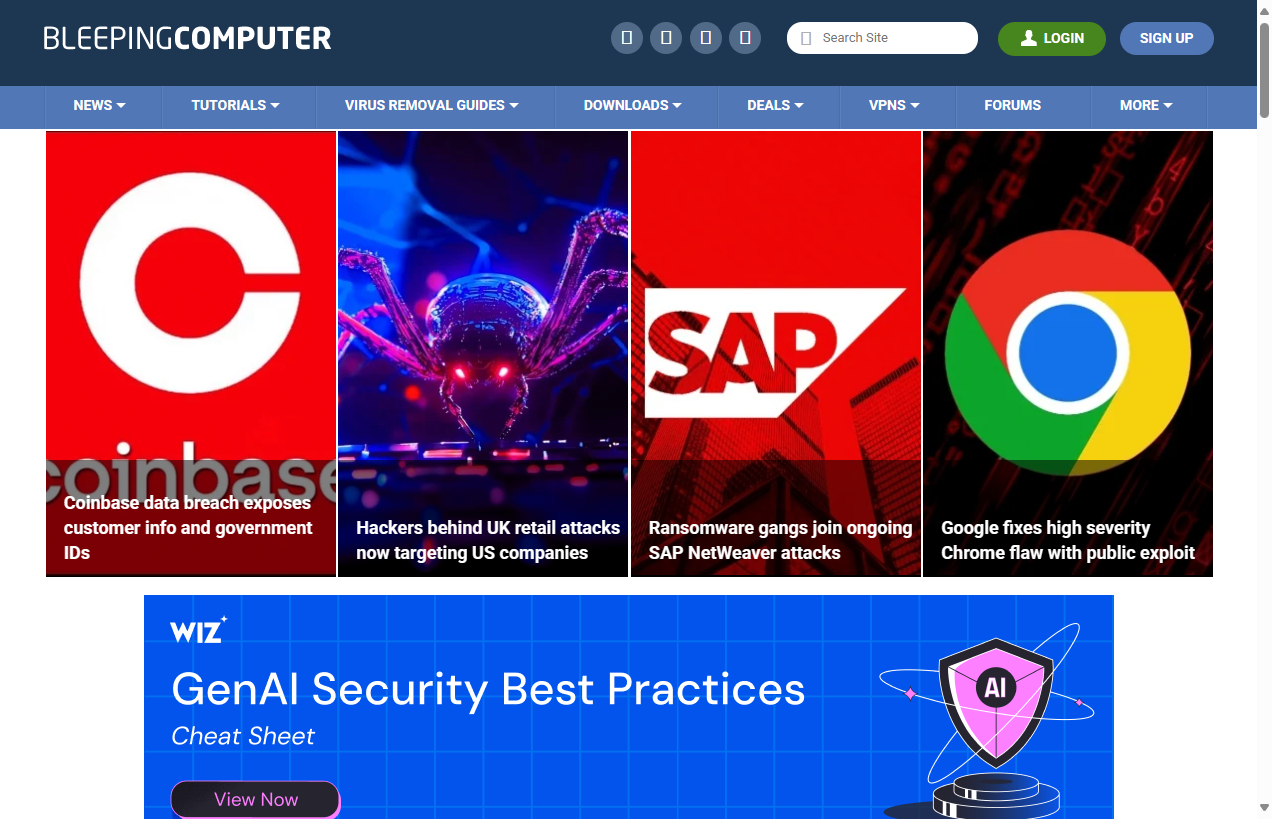Viewport: 1272px width, 819px height.
Task: Click the AI shield graphic in the ad
Action: 995,700
